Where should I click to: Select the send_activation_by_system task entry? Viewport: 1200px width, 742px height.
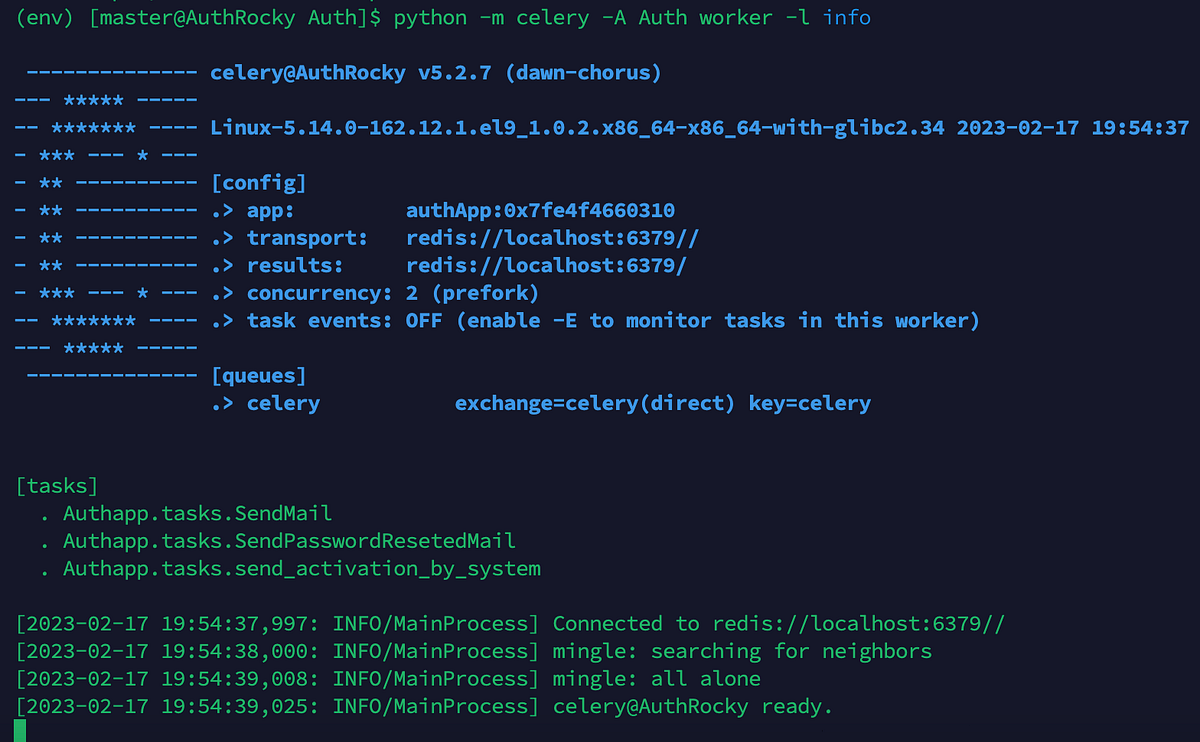[300, 568]
